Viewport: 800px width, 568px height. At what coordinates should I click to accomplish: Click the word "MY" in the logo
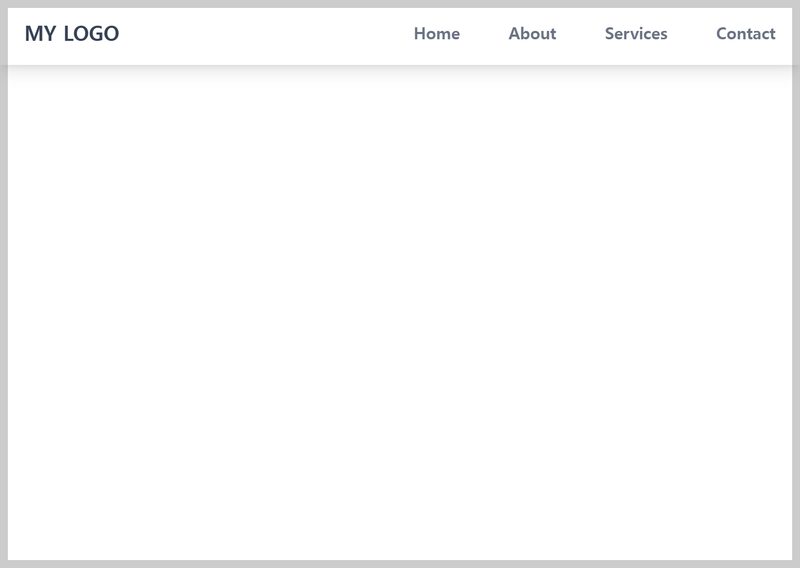tap(40, 34)
